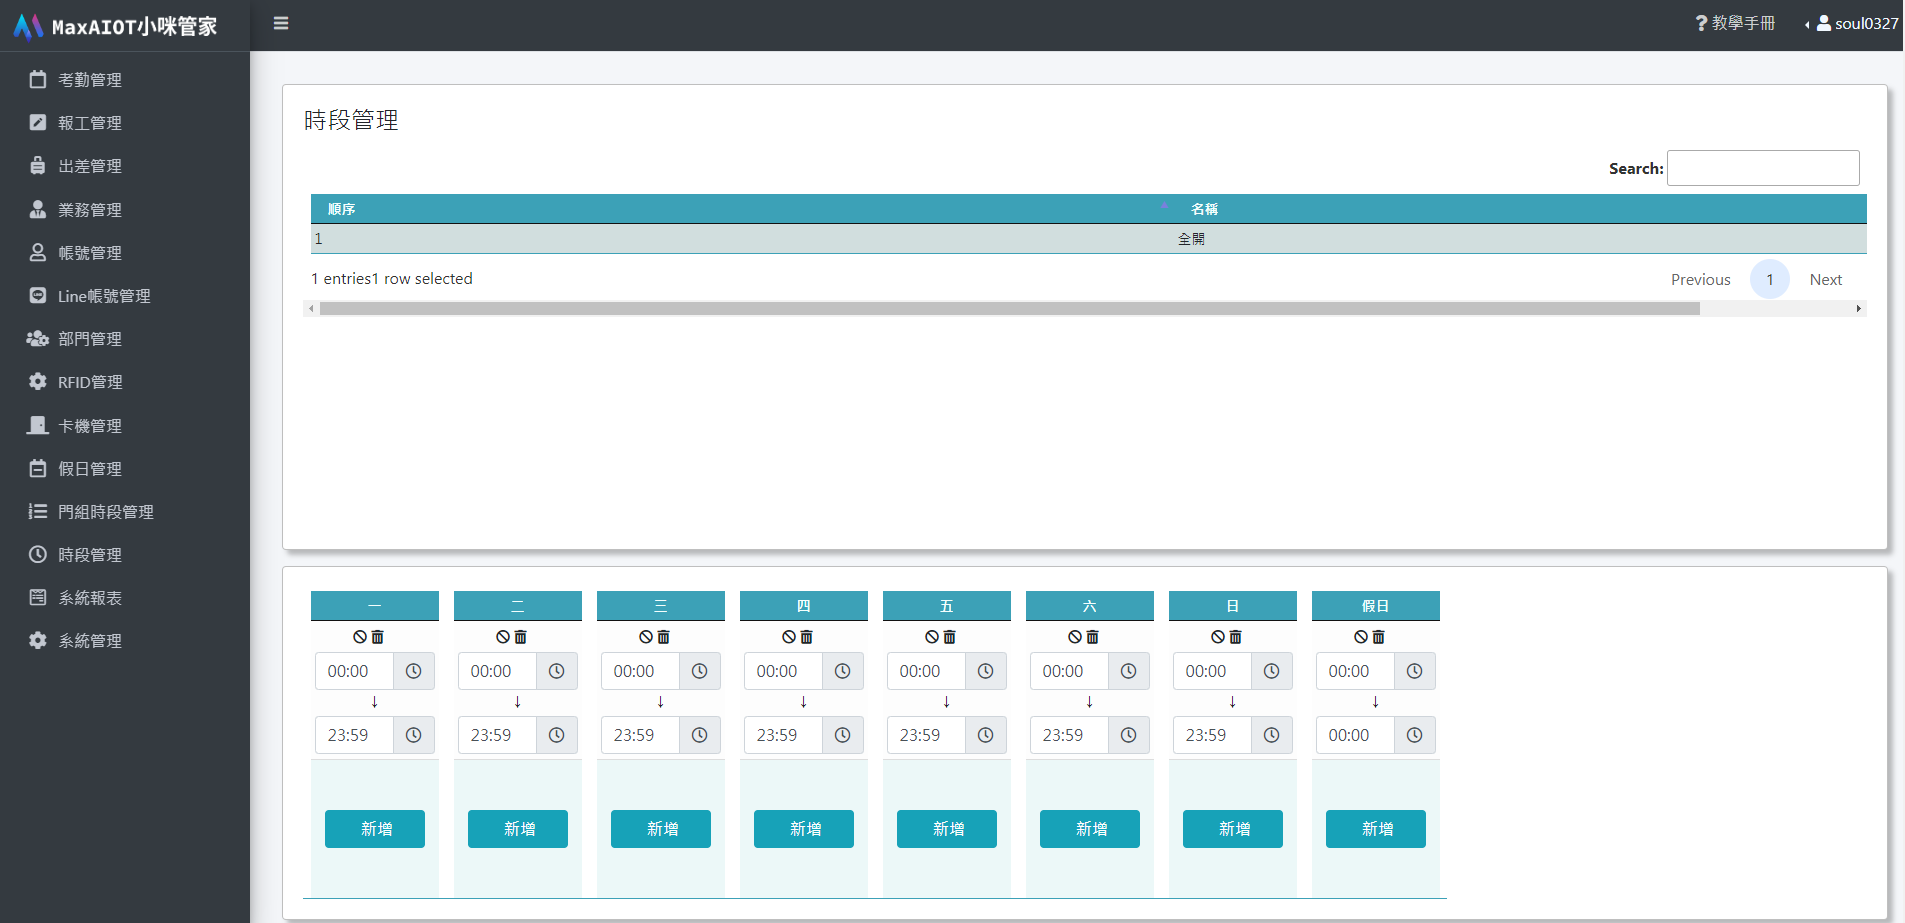Focus the Search input field
This screenshot has width=1905, height=923.
tap(1763, 168)
